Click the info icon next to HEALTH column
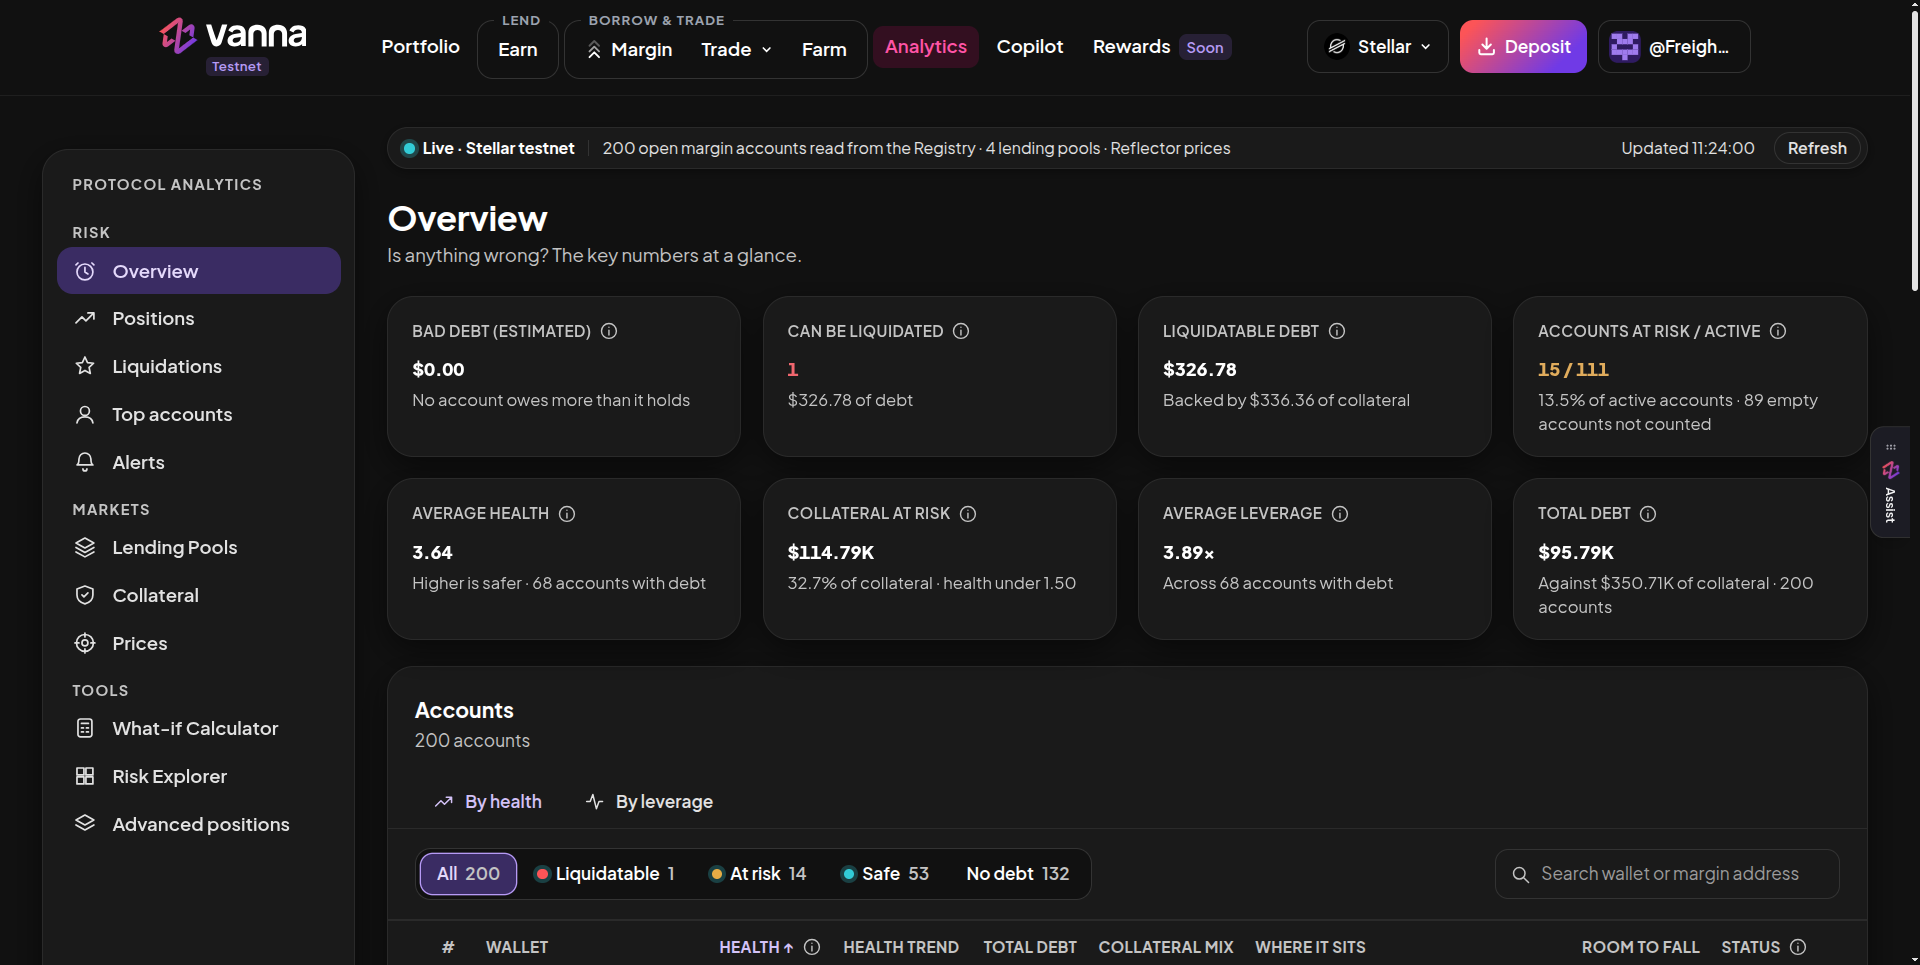1920x965 pixels. 812,947
